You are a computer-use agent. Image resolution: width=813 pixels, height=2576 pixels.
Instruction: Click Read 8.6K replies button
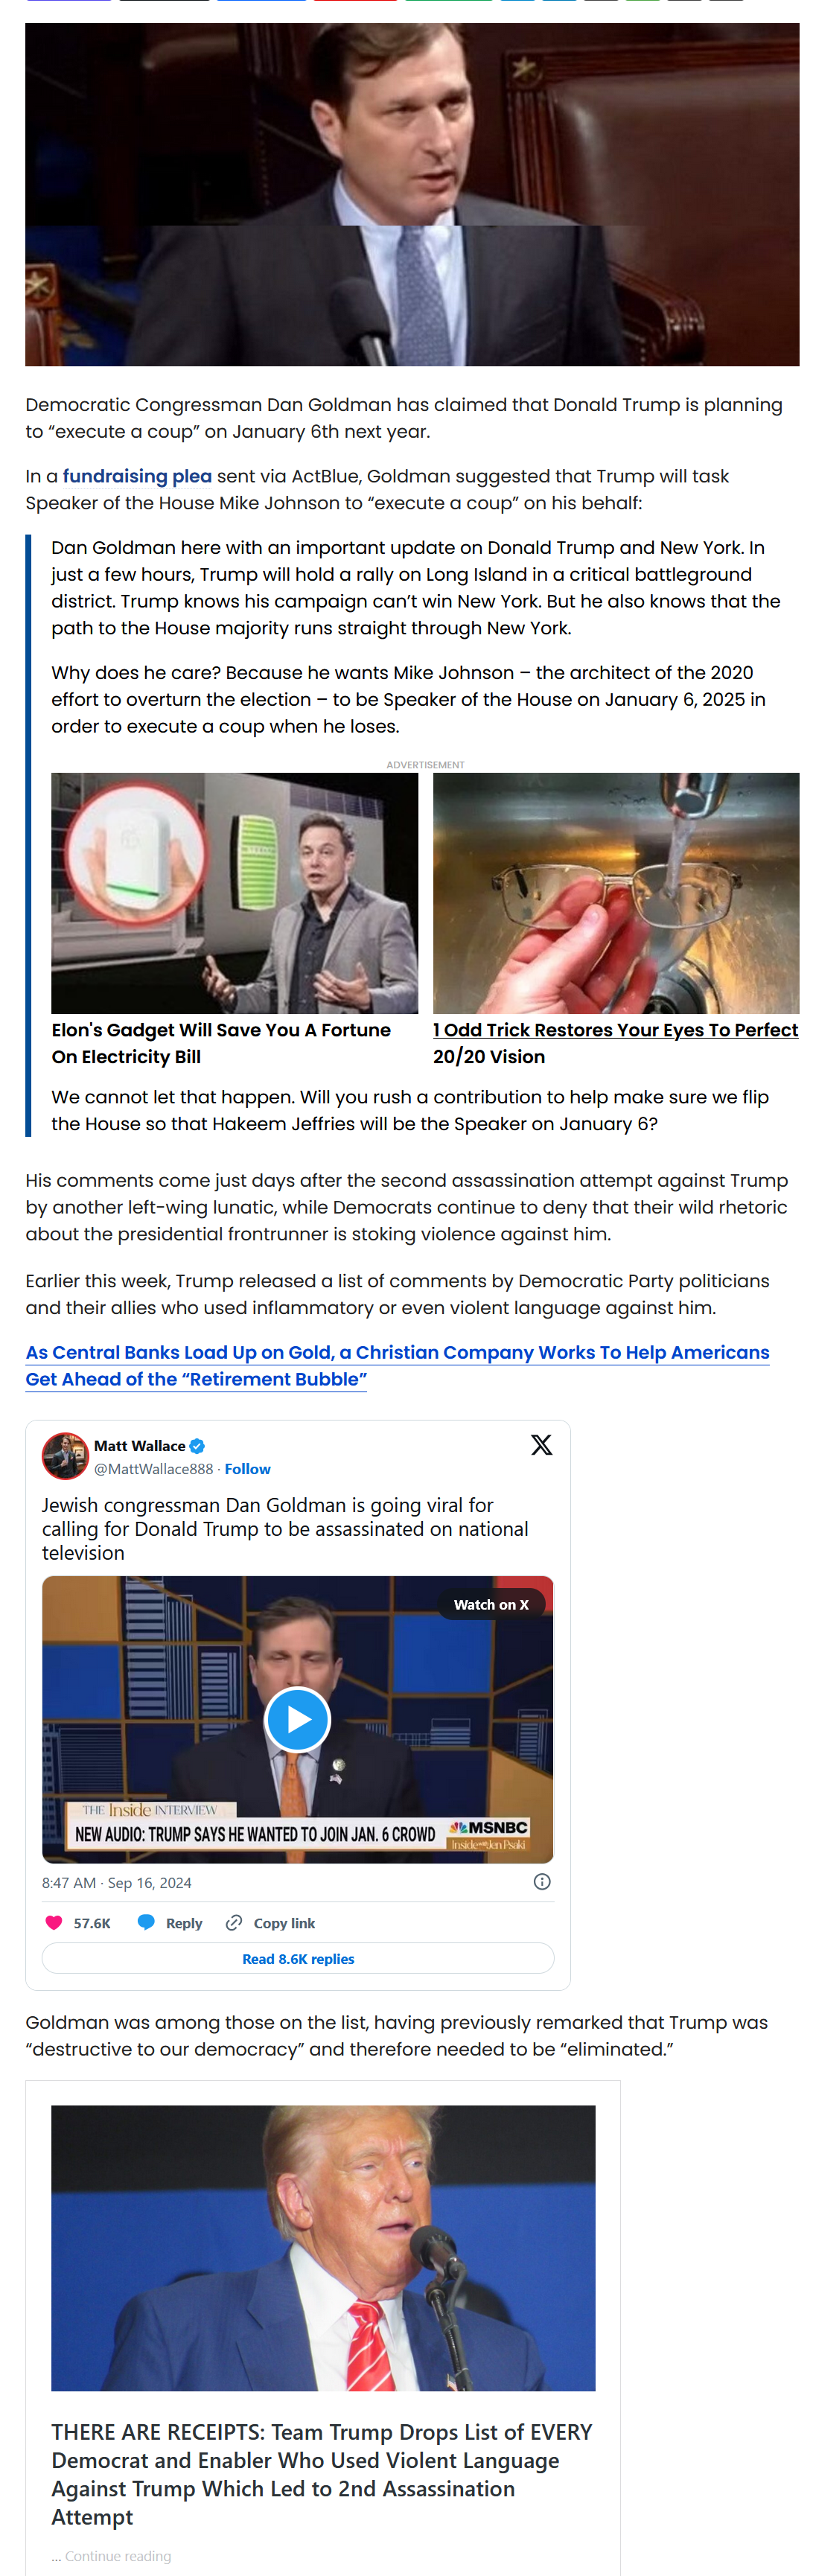298,1958
